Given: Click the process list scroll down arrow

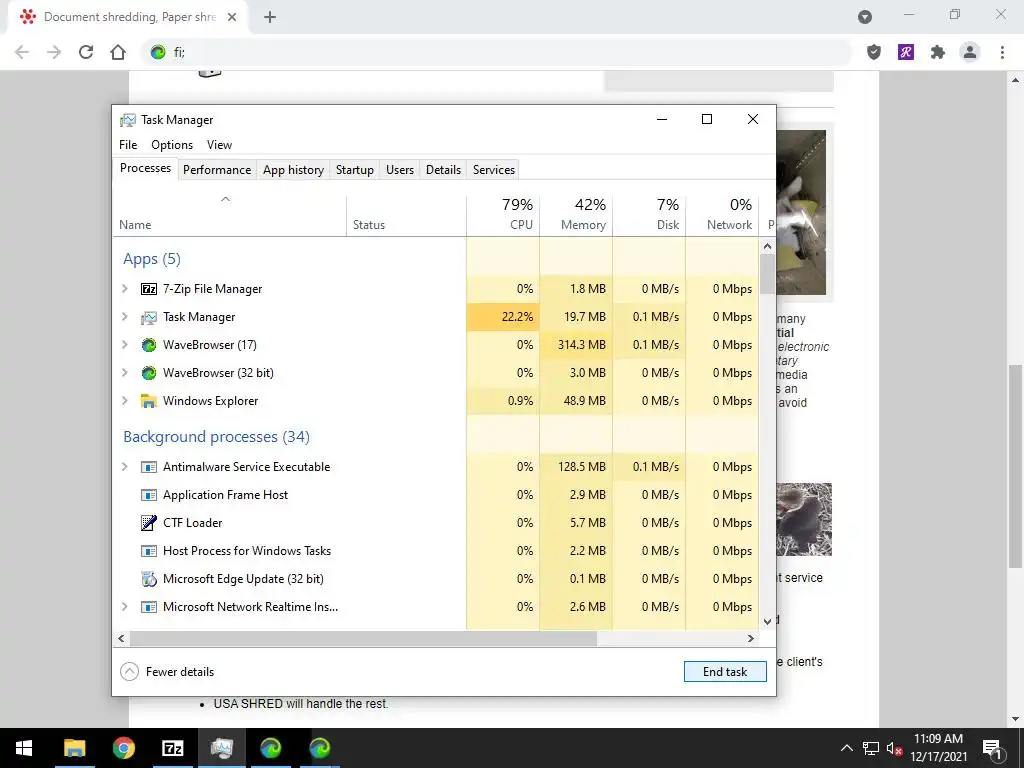Looking at the screenshot, I should point(767,622).
